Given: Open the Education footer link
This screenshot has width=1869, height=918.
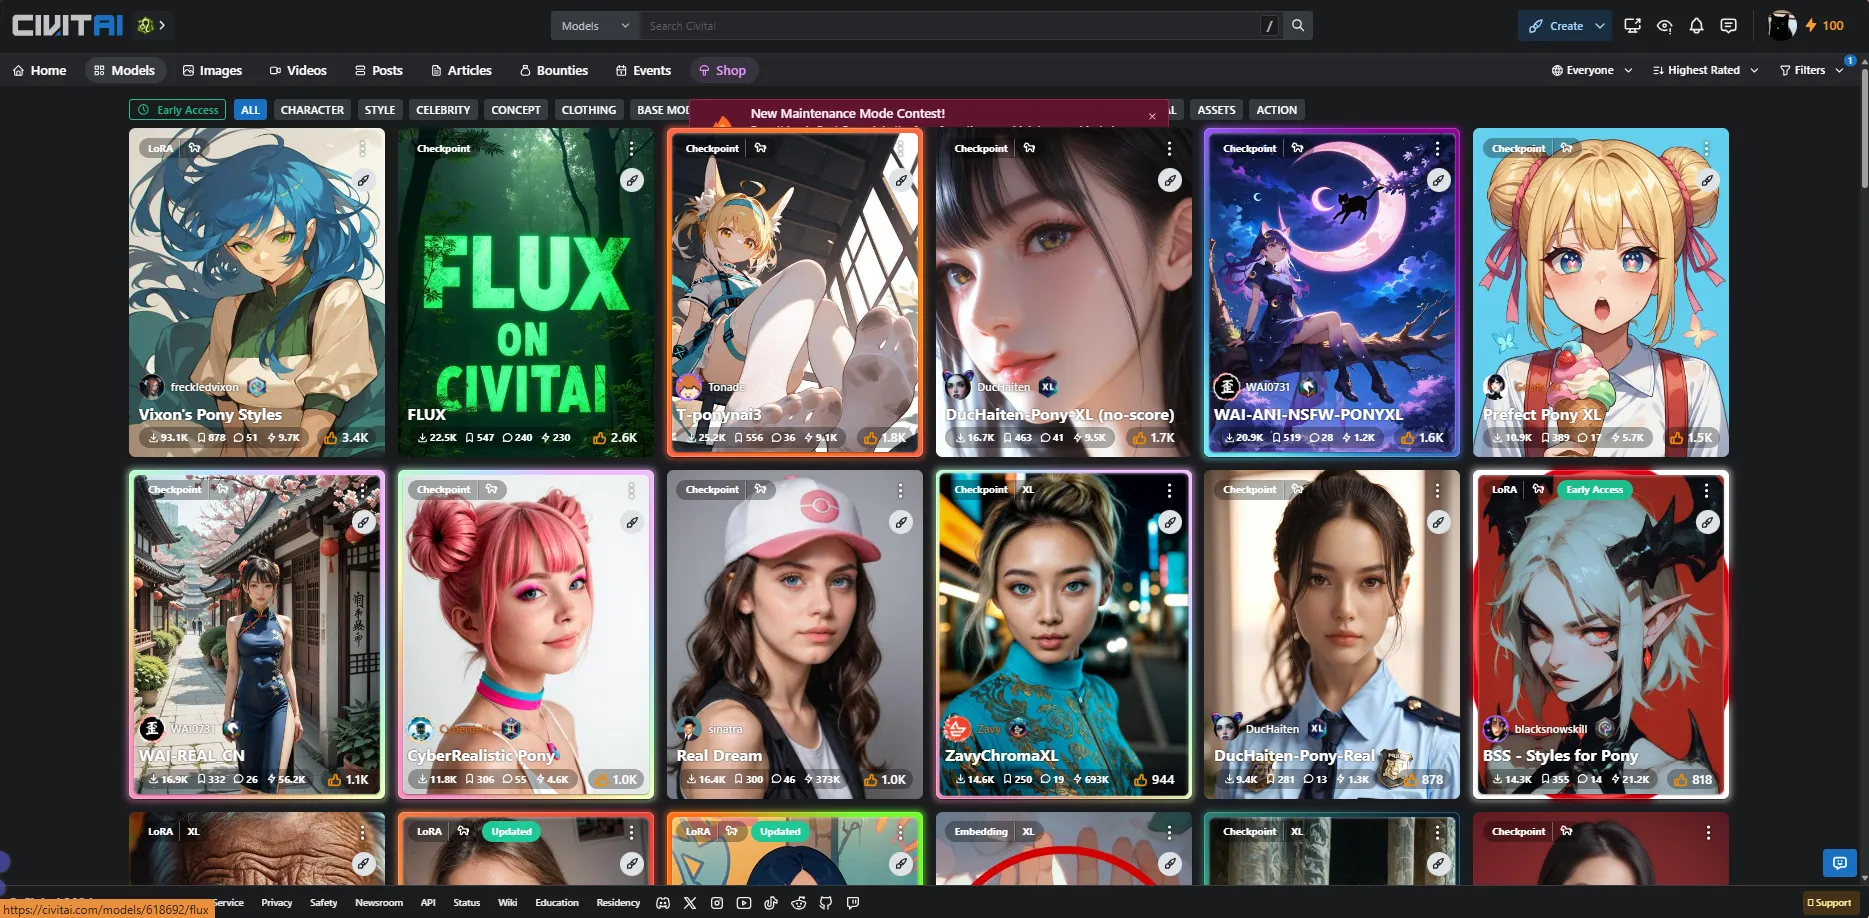Looking at the screenshot, I should (x=557, y=903).
